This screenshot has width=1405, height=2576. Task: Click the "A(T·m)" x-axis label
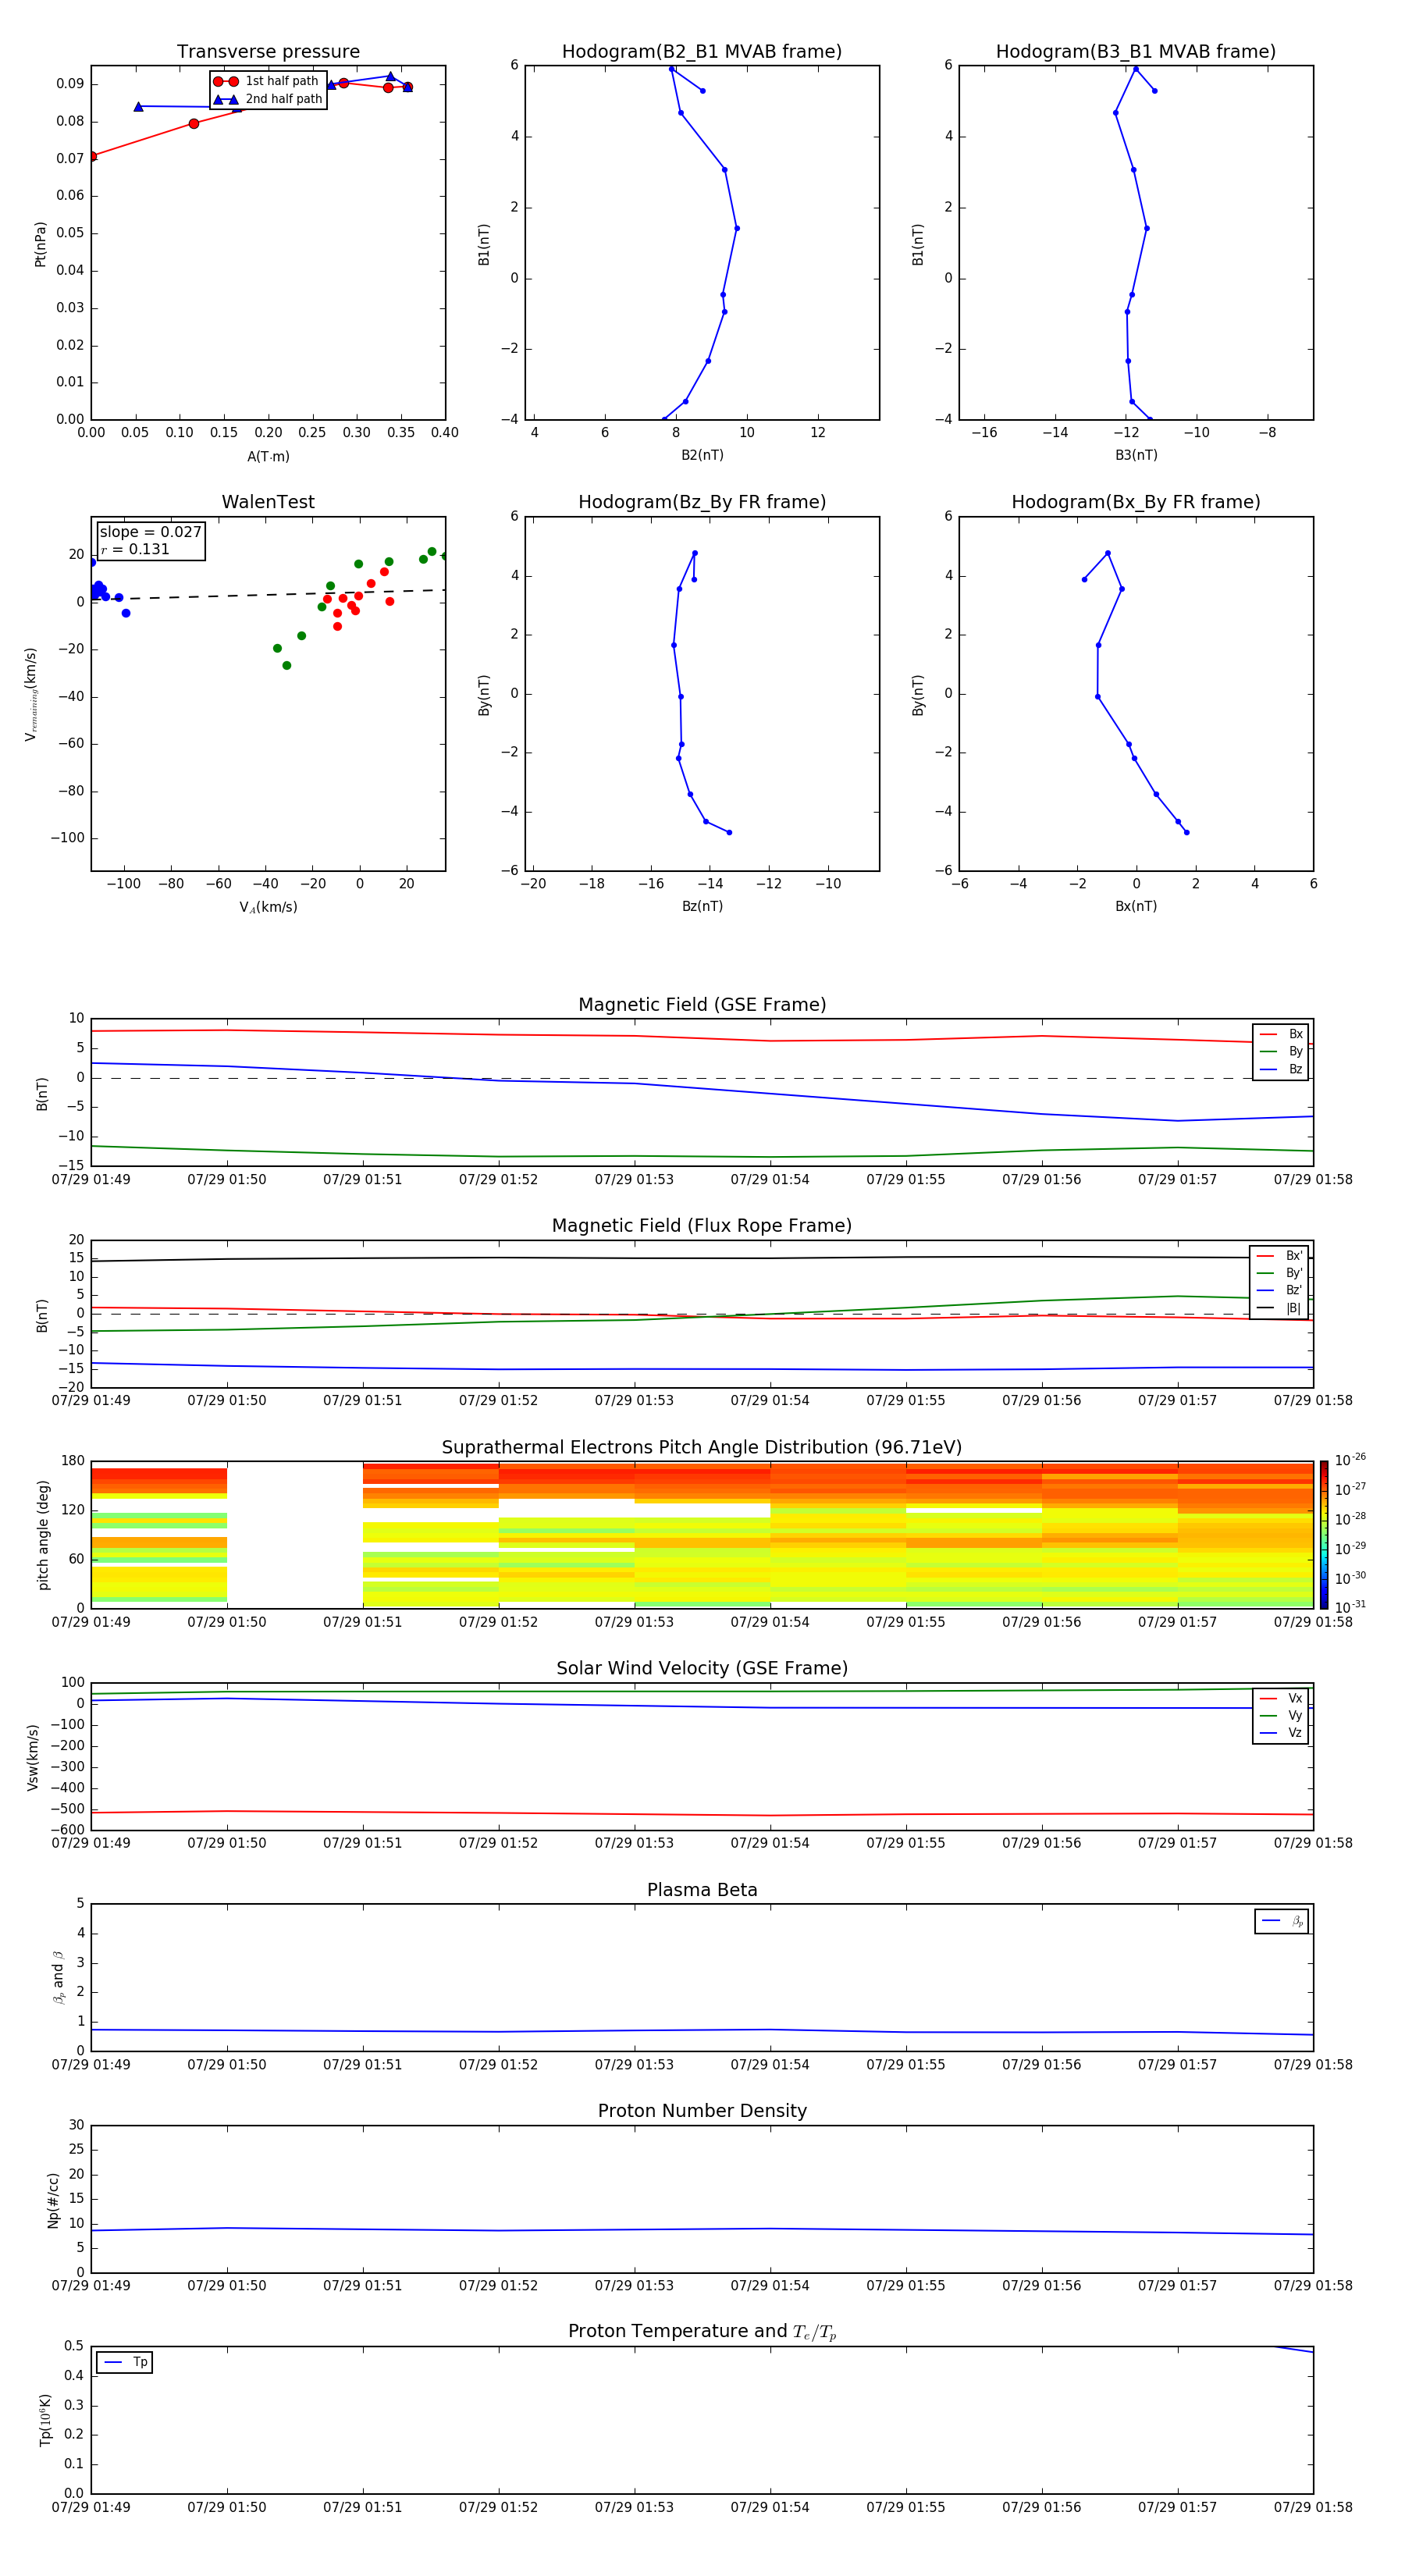(x=268, y=457)
